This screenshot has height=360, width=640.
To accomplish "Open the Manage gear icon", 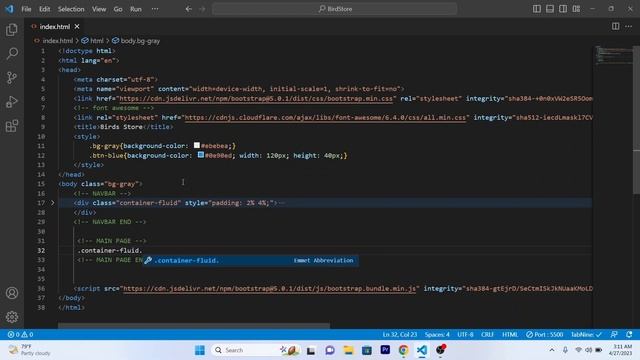I will [12, 317].
